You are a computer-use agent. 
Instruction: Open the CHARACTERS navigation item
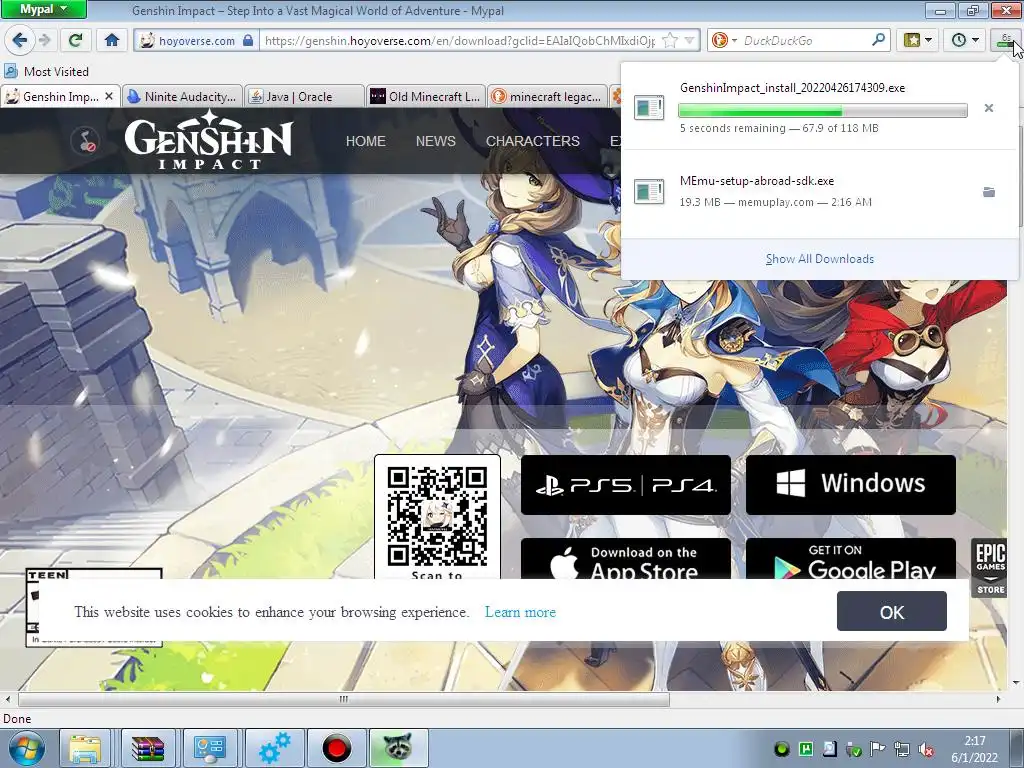click(x=532, y=141)
